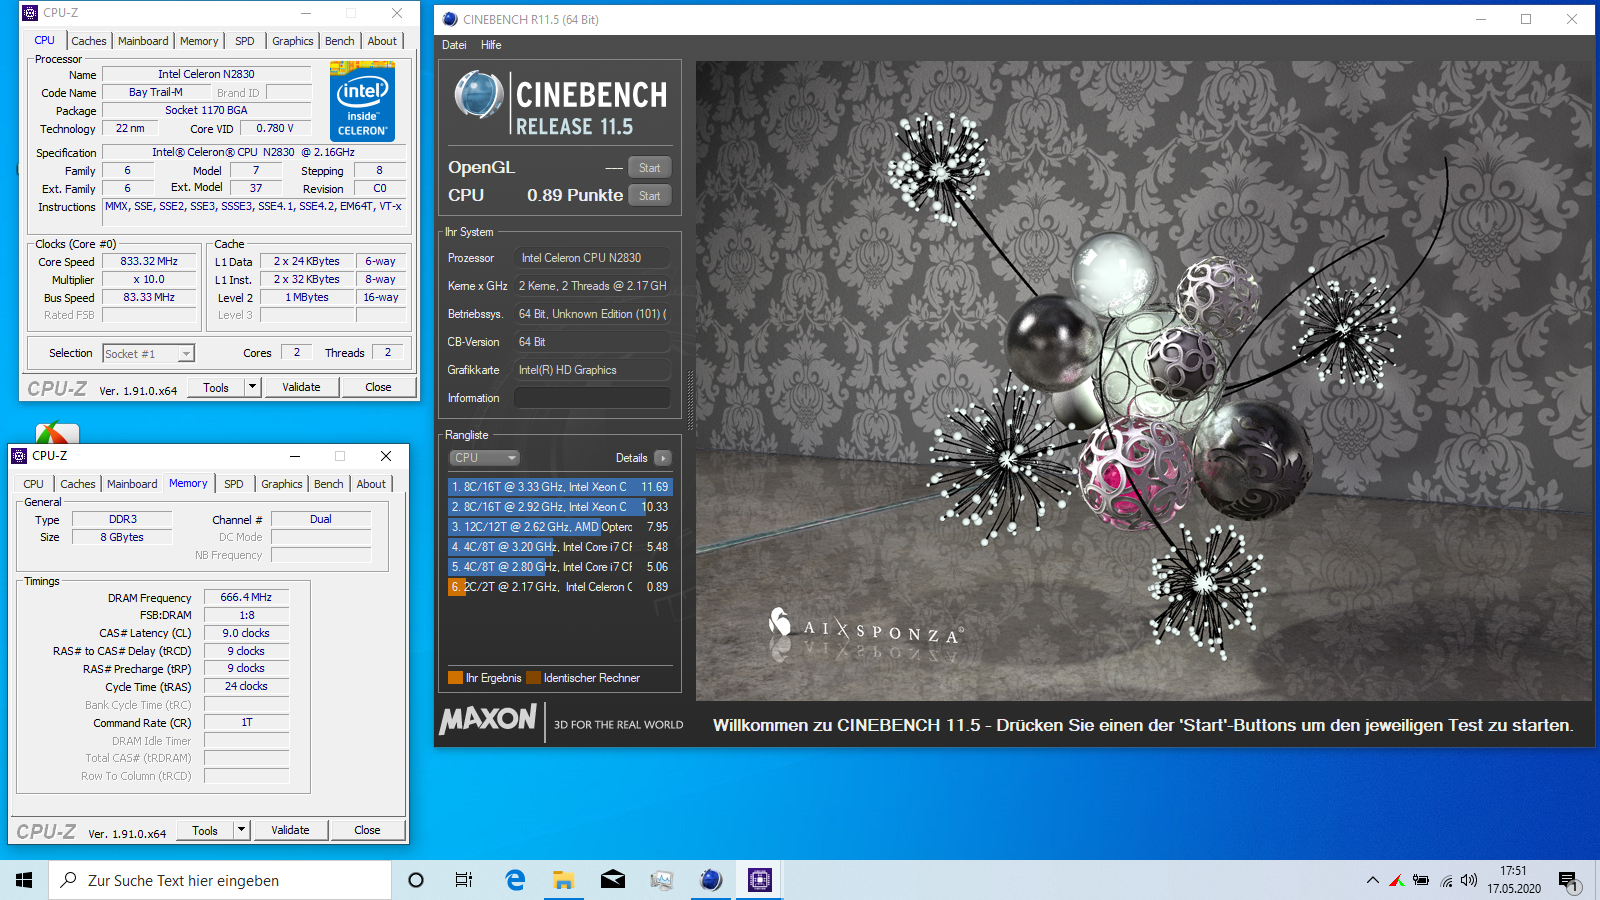The image size is (1600, 900).
Task: Click Close button in top CPU-Z
Action: pos(378,387)
